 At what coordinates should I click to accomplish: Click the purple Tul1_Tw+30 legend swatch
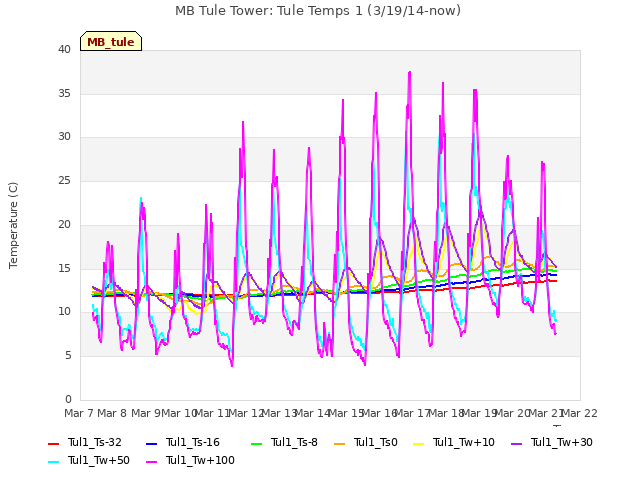pyautogui.click(x=516, y=443)
